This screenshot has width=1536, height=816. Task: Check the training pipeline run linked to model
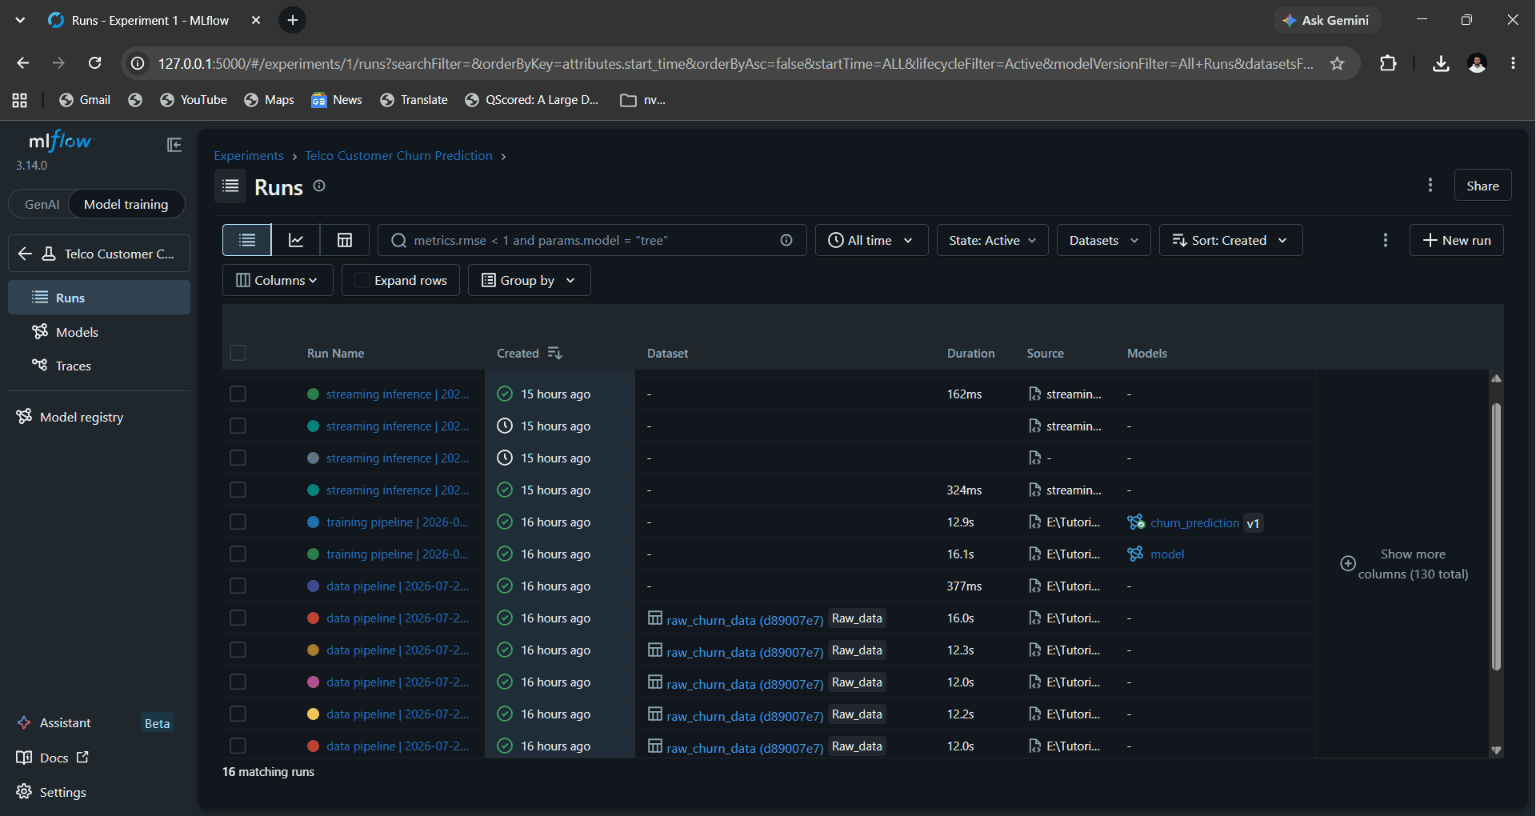pyautogui.click(x=238, y=554)
